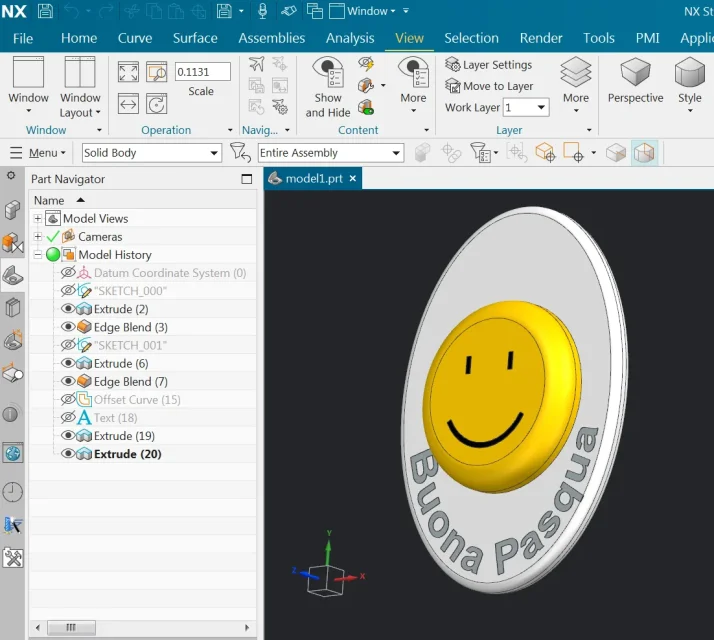Switch to the Render tab

coord(541,38)
